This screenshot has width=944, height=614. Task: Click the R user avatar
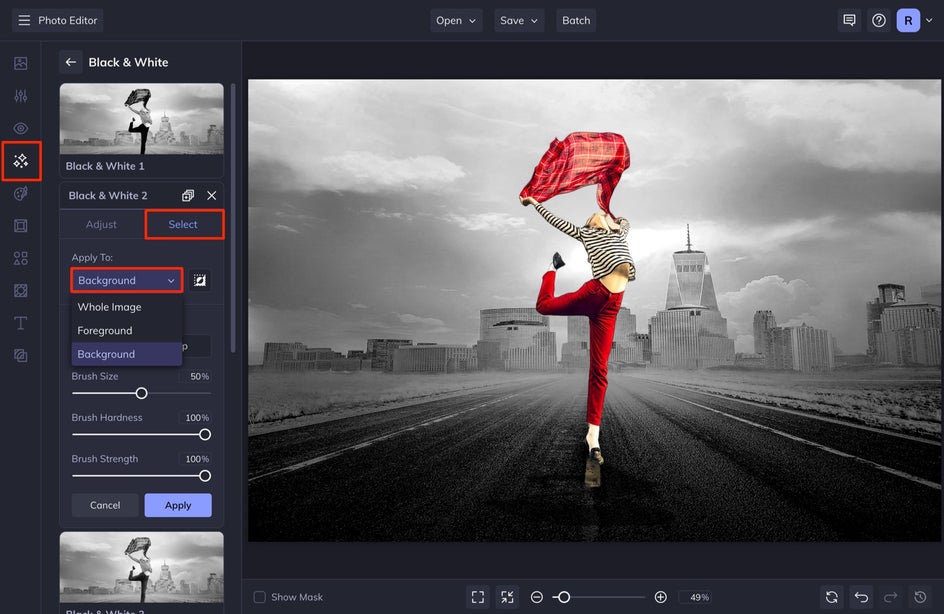[x=908, y=20]
